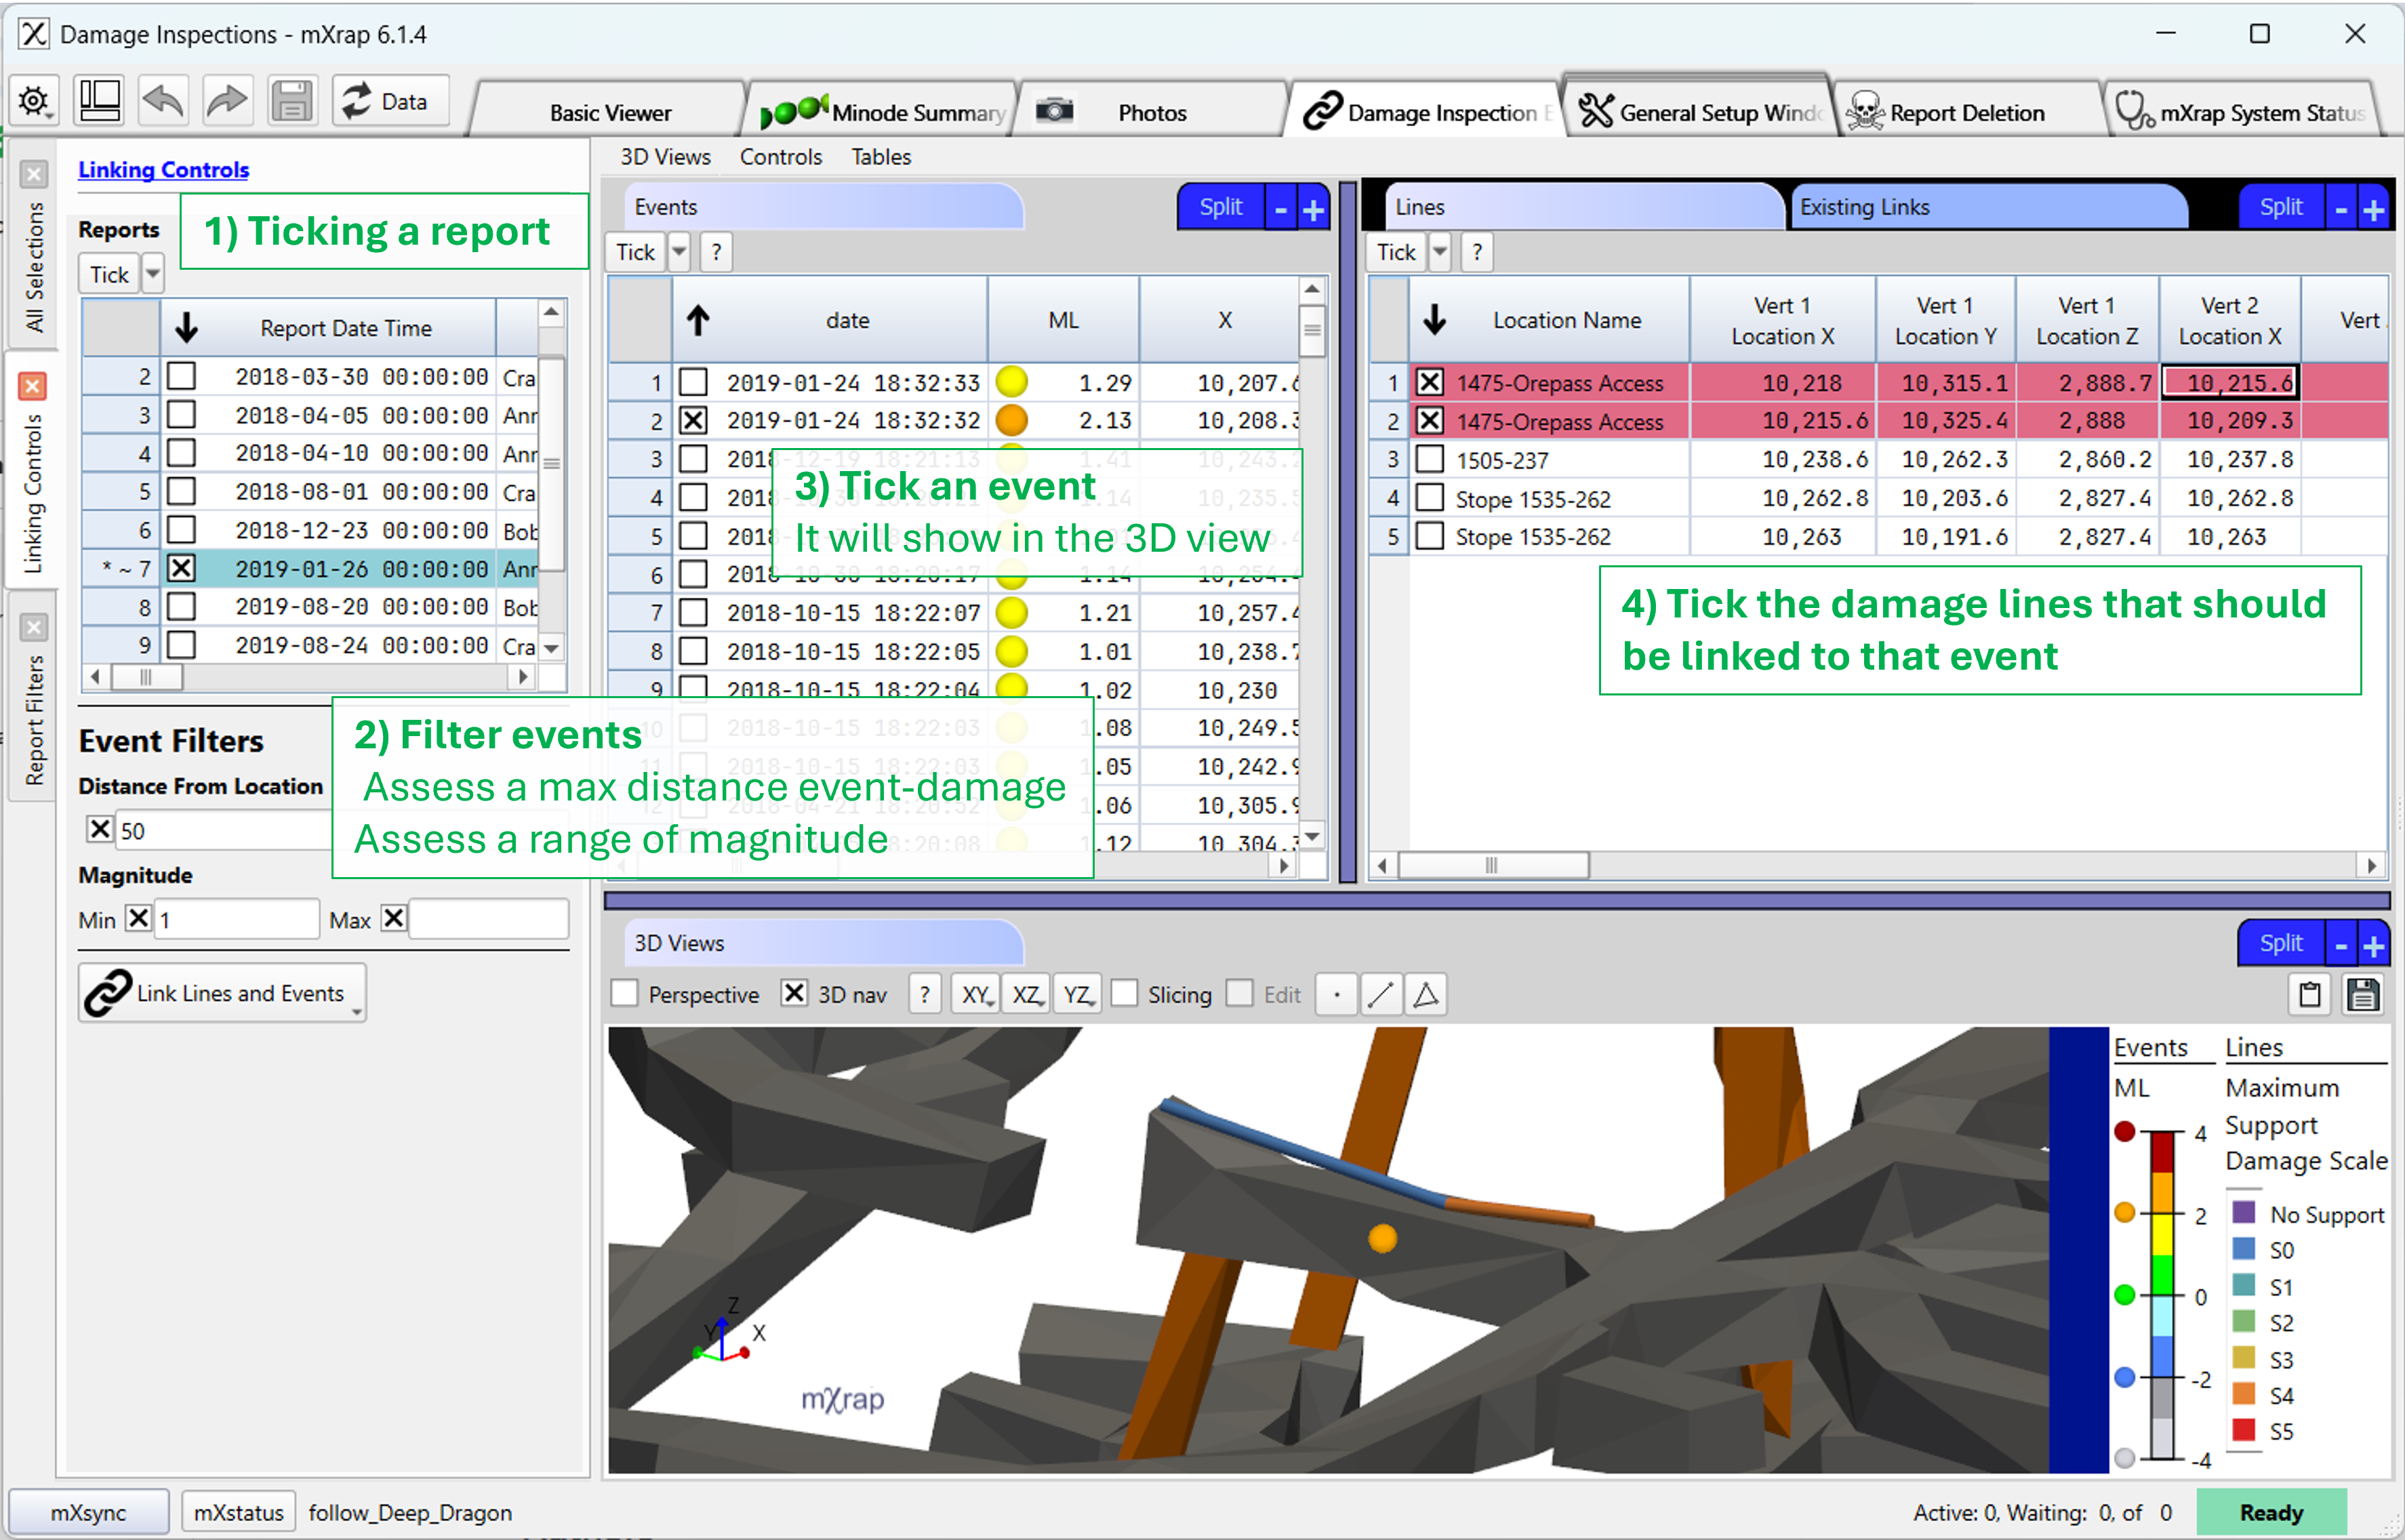
Task: Click the undo arrow icon
Action: (163, 101)
